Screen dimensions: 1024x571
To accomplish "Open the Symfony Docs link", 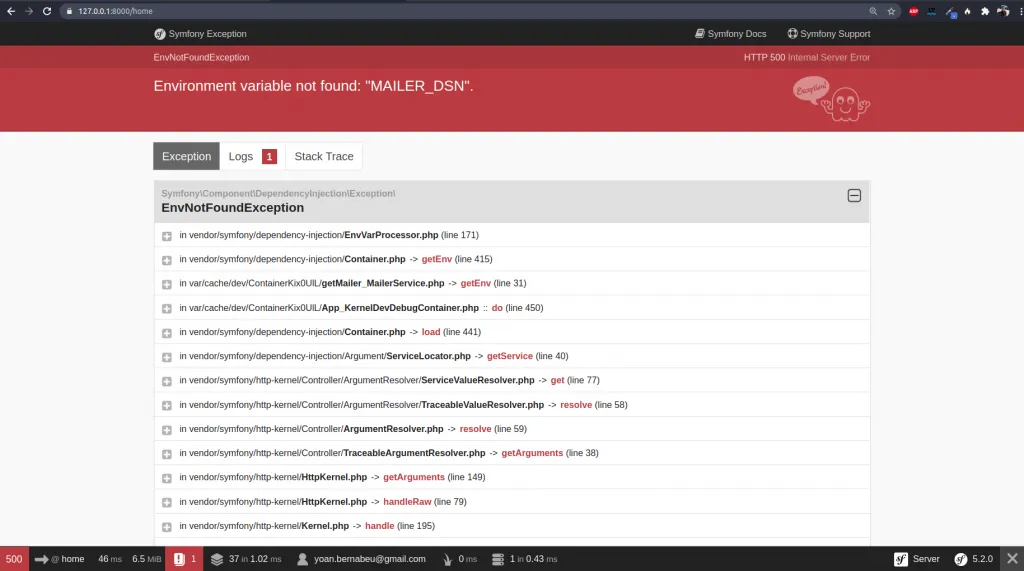I will pyautogui.click(x=731, y=34).
